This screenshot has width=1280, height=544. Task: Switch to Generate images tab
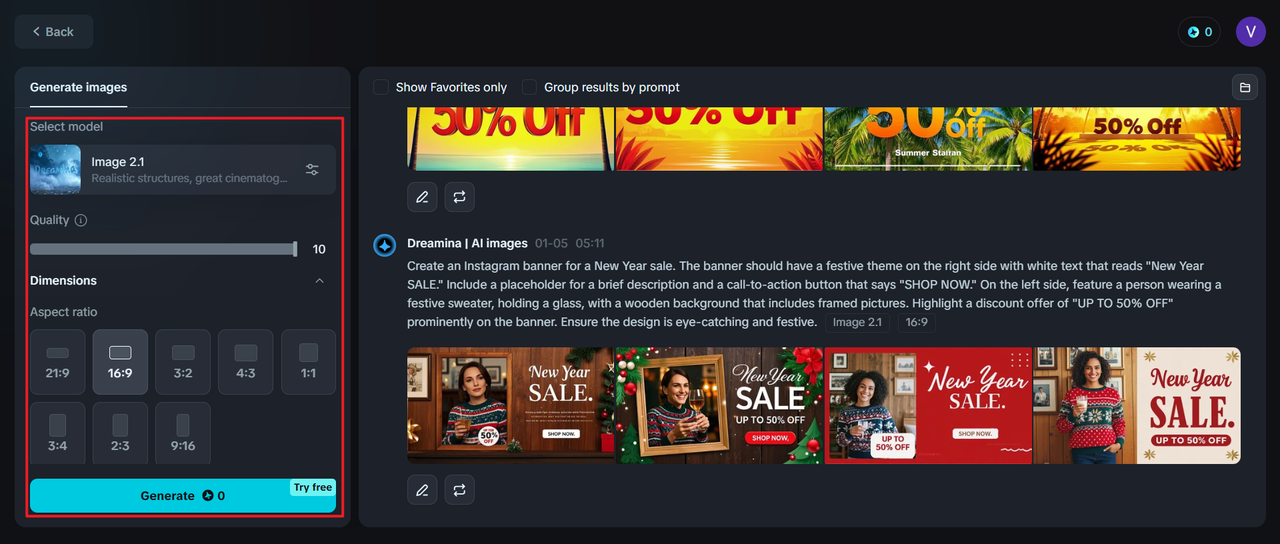[78, 87]
